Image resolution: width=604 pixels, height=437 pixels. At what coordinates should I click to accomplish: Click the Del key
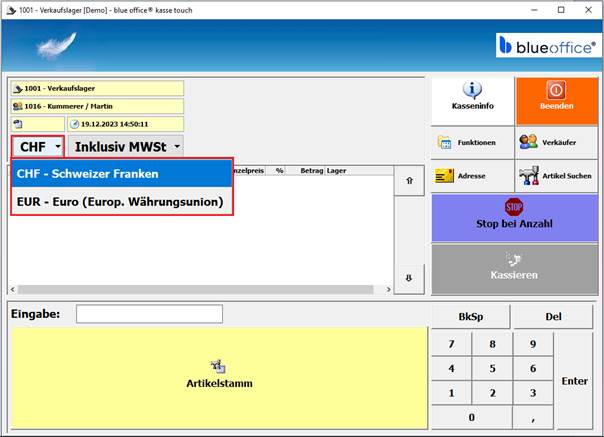point(553,316)
